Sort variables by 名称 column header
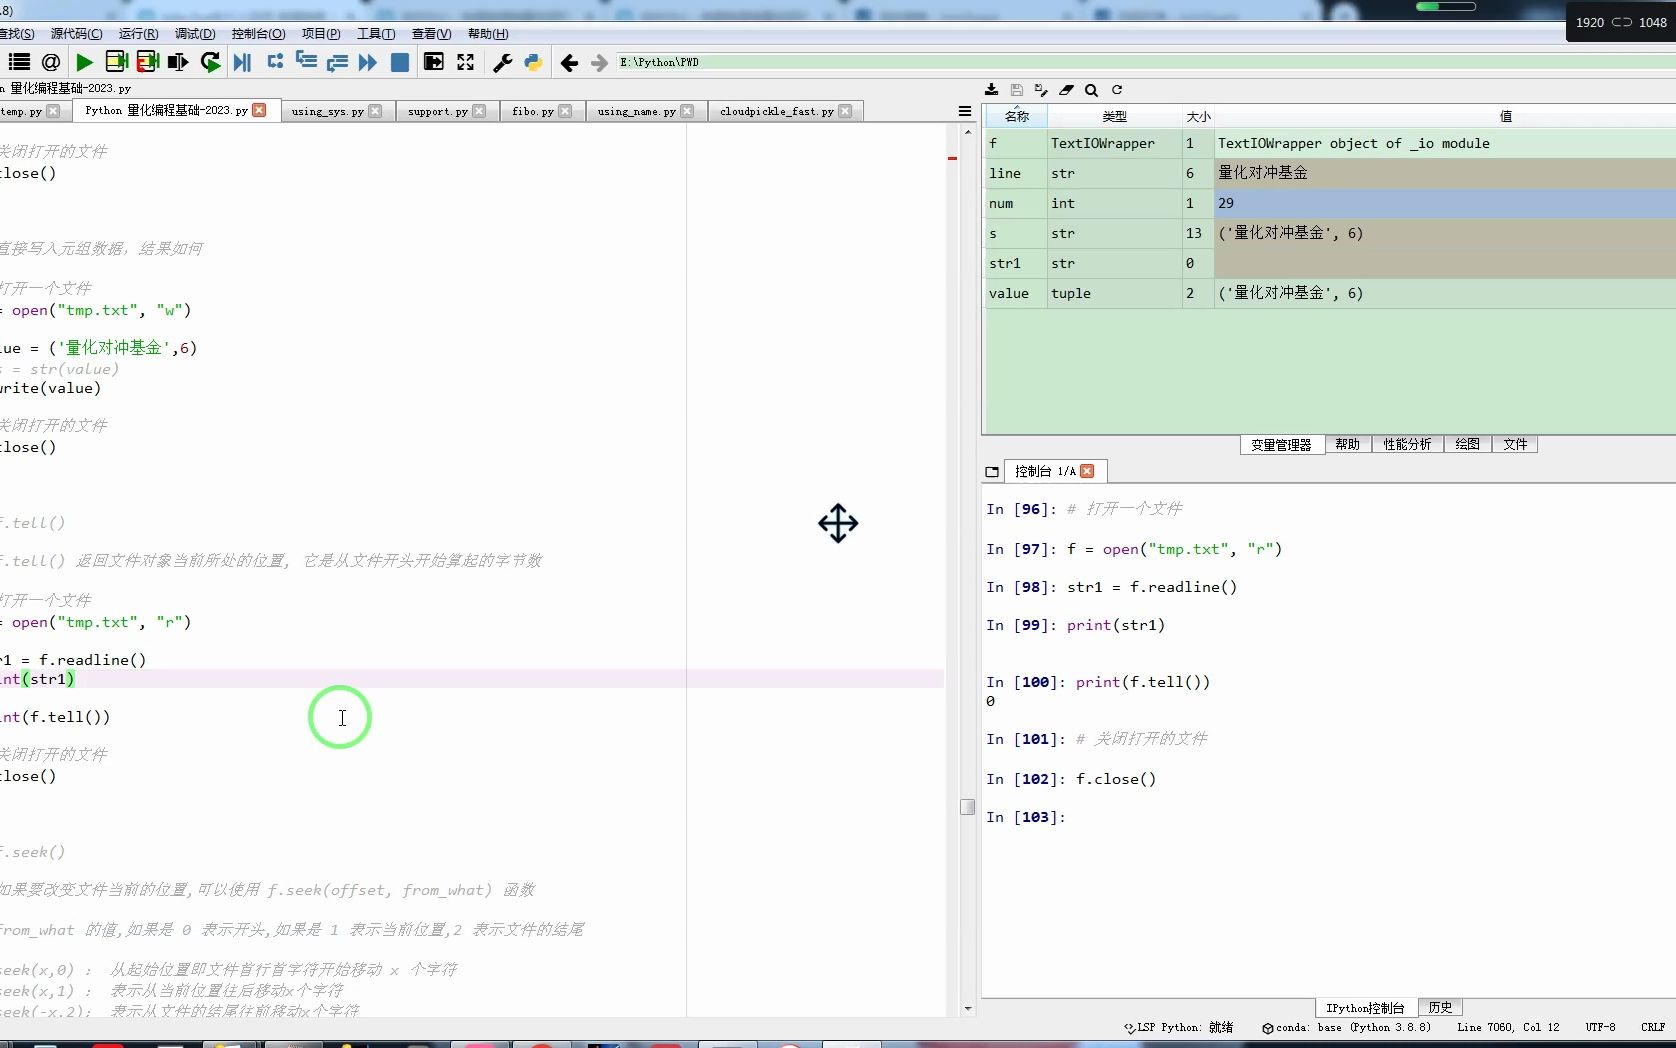 click(1016, 116)
